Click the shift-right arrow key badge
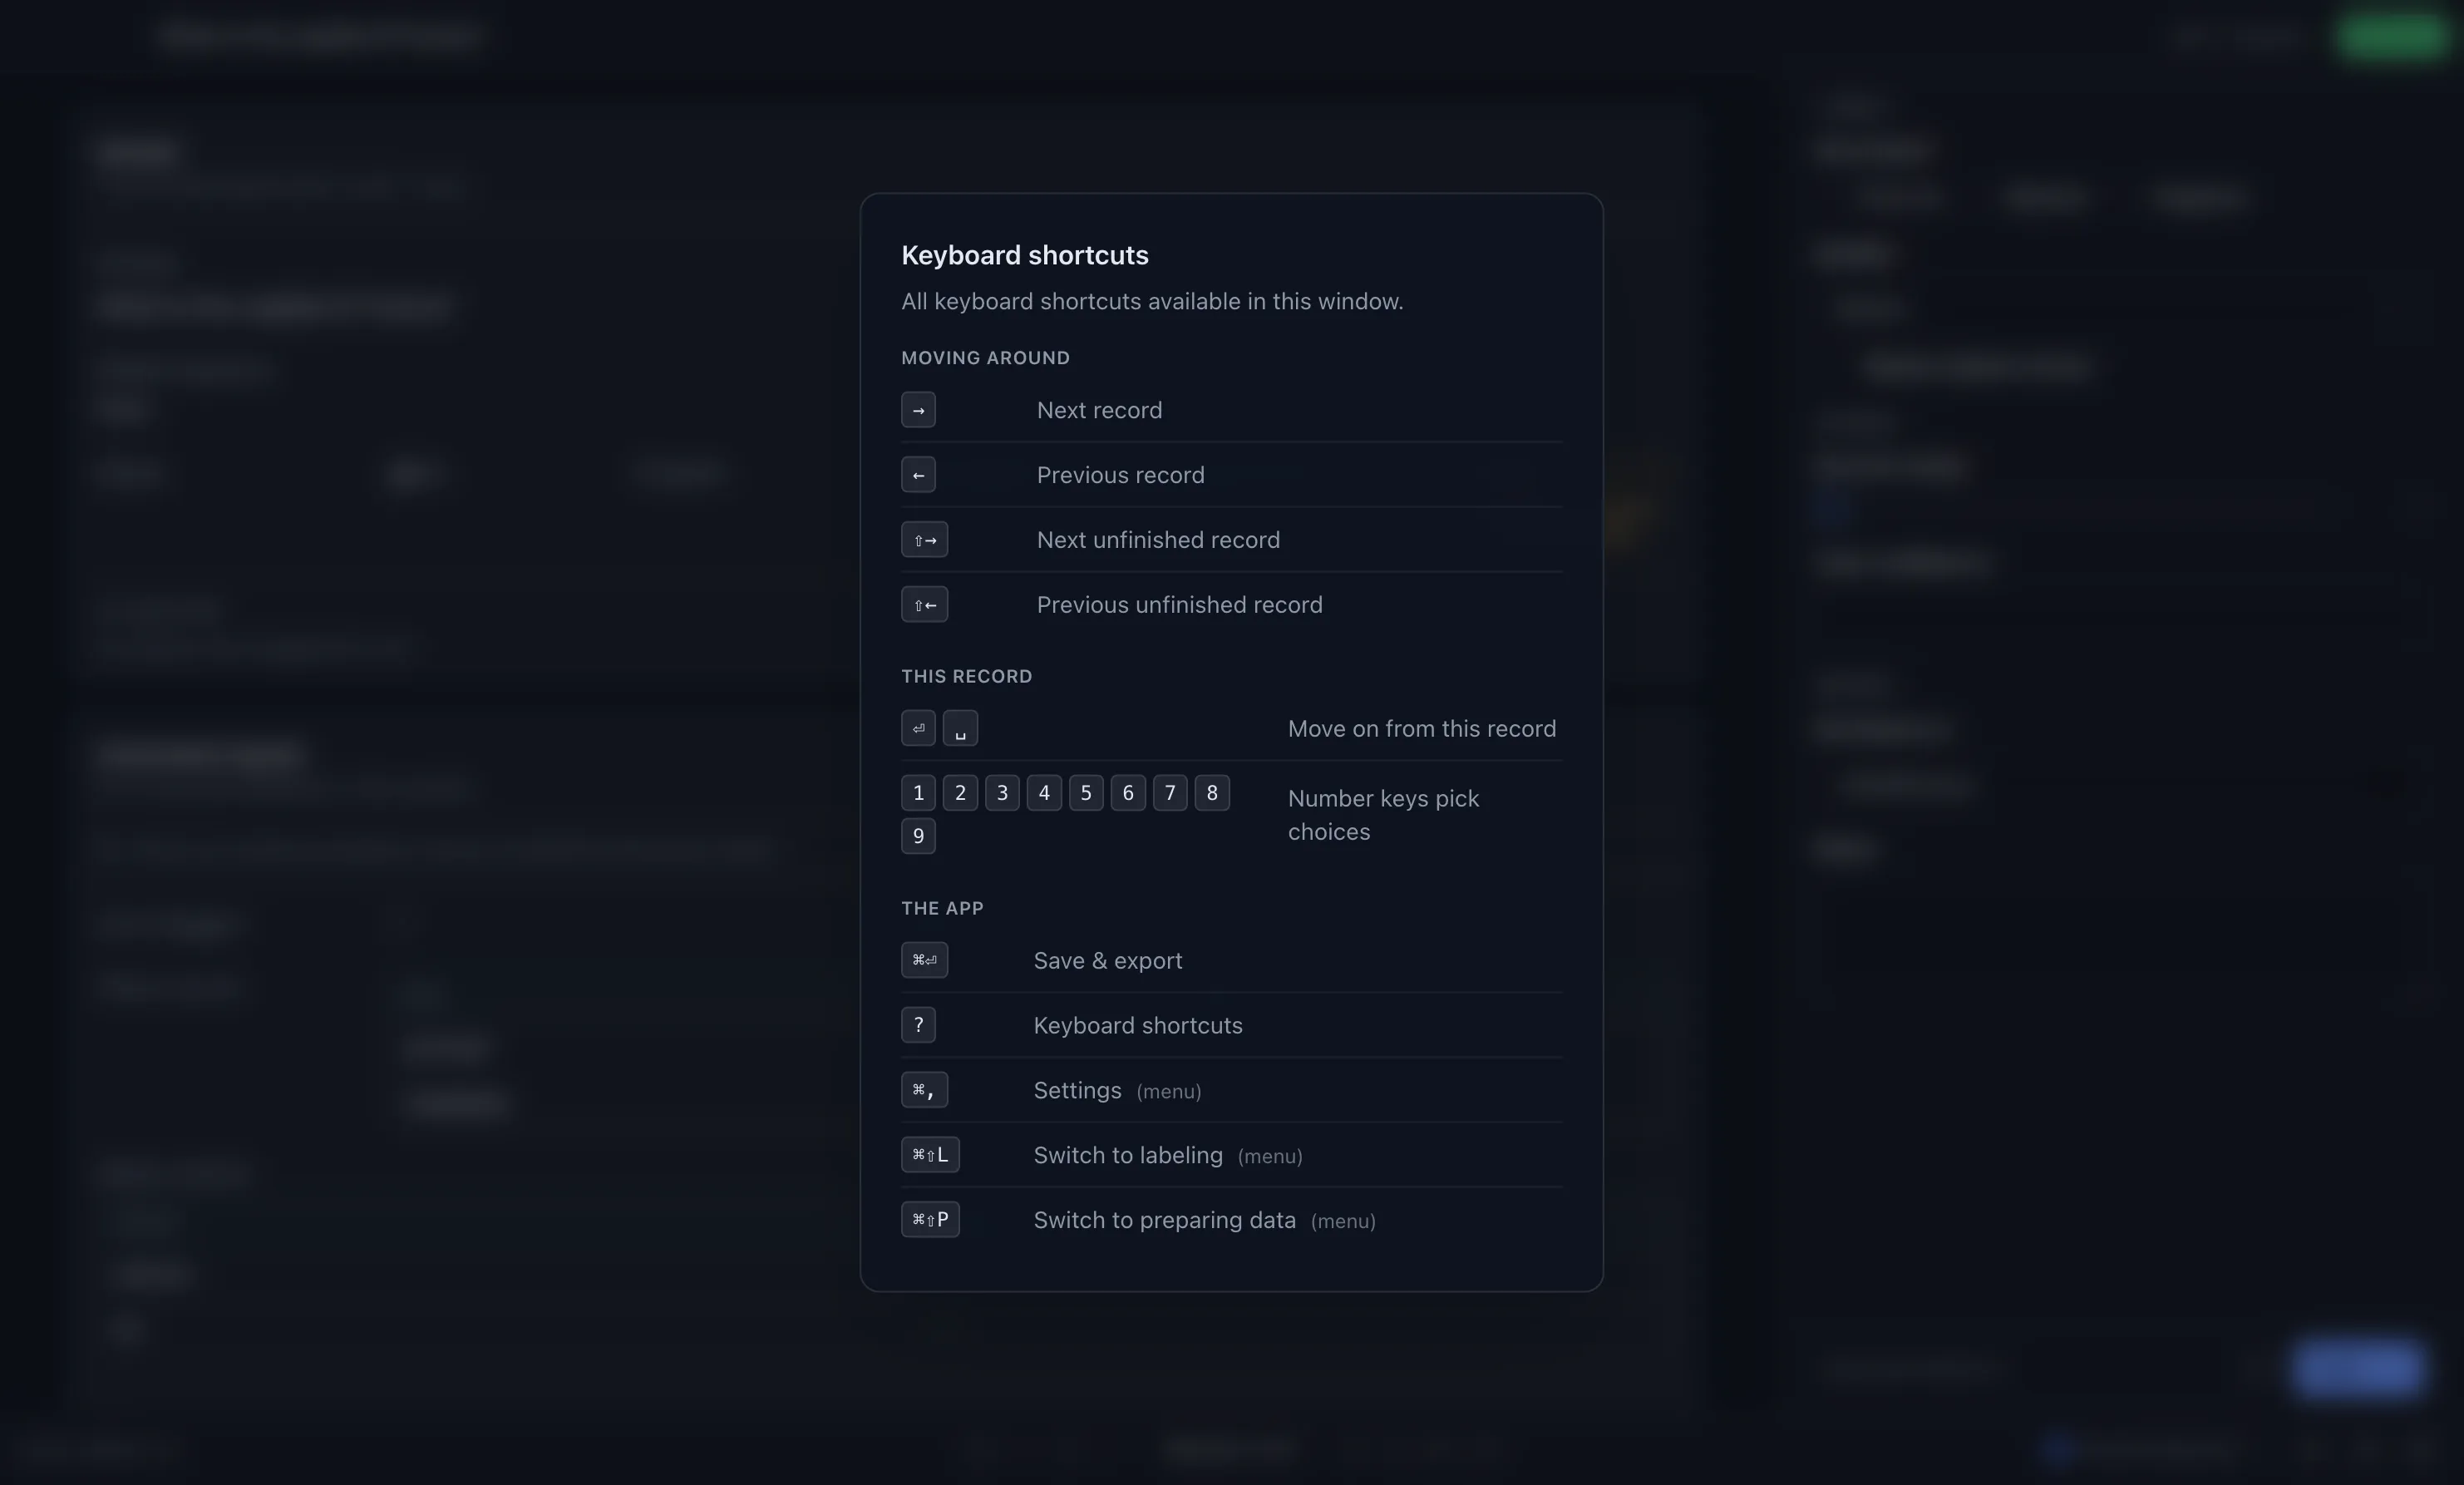 (924, 540)
